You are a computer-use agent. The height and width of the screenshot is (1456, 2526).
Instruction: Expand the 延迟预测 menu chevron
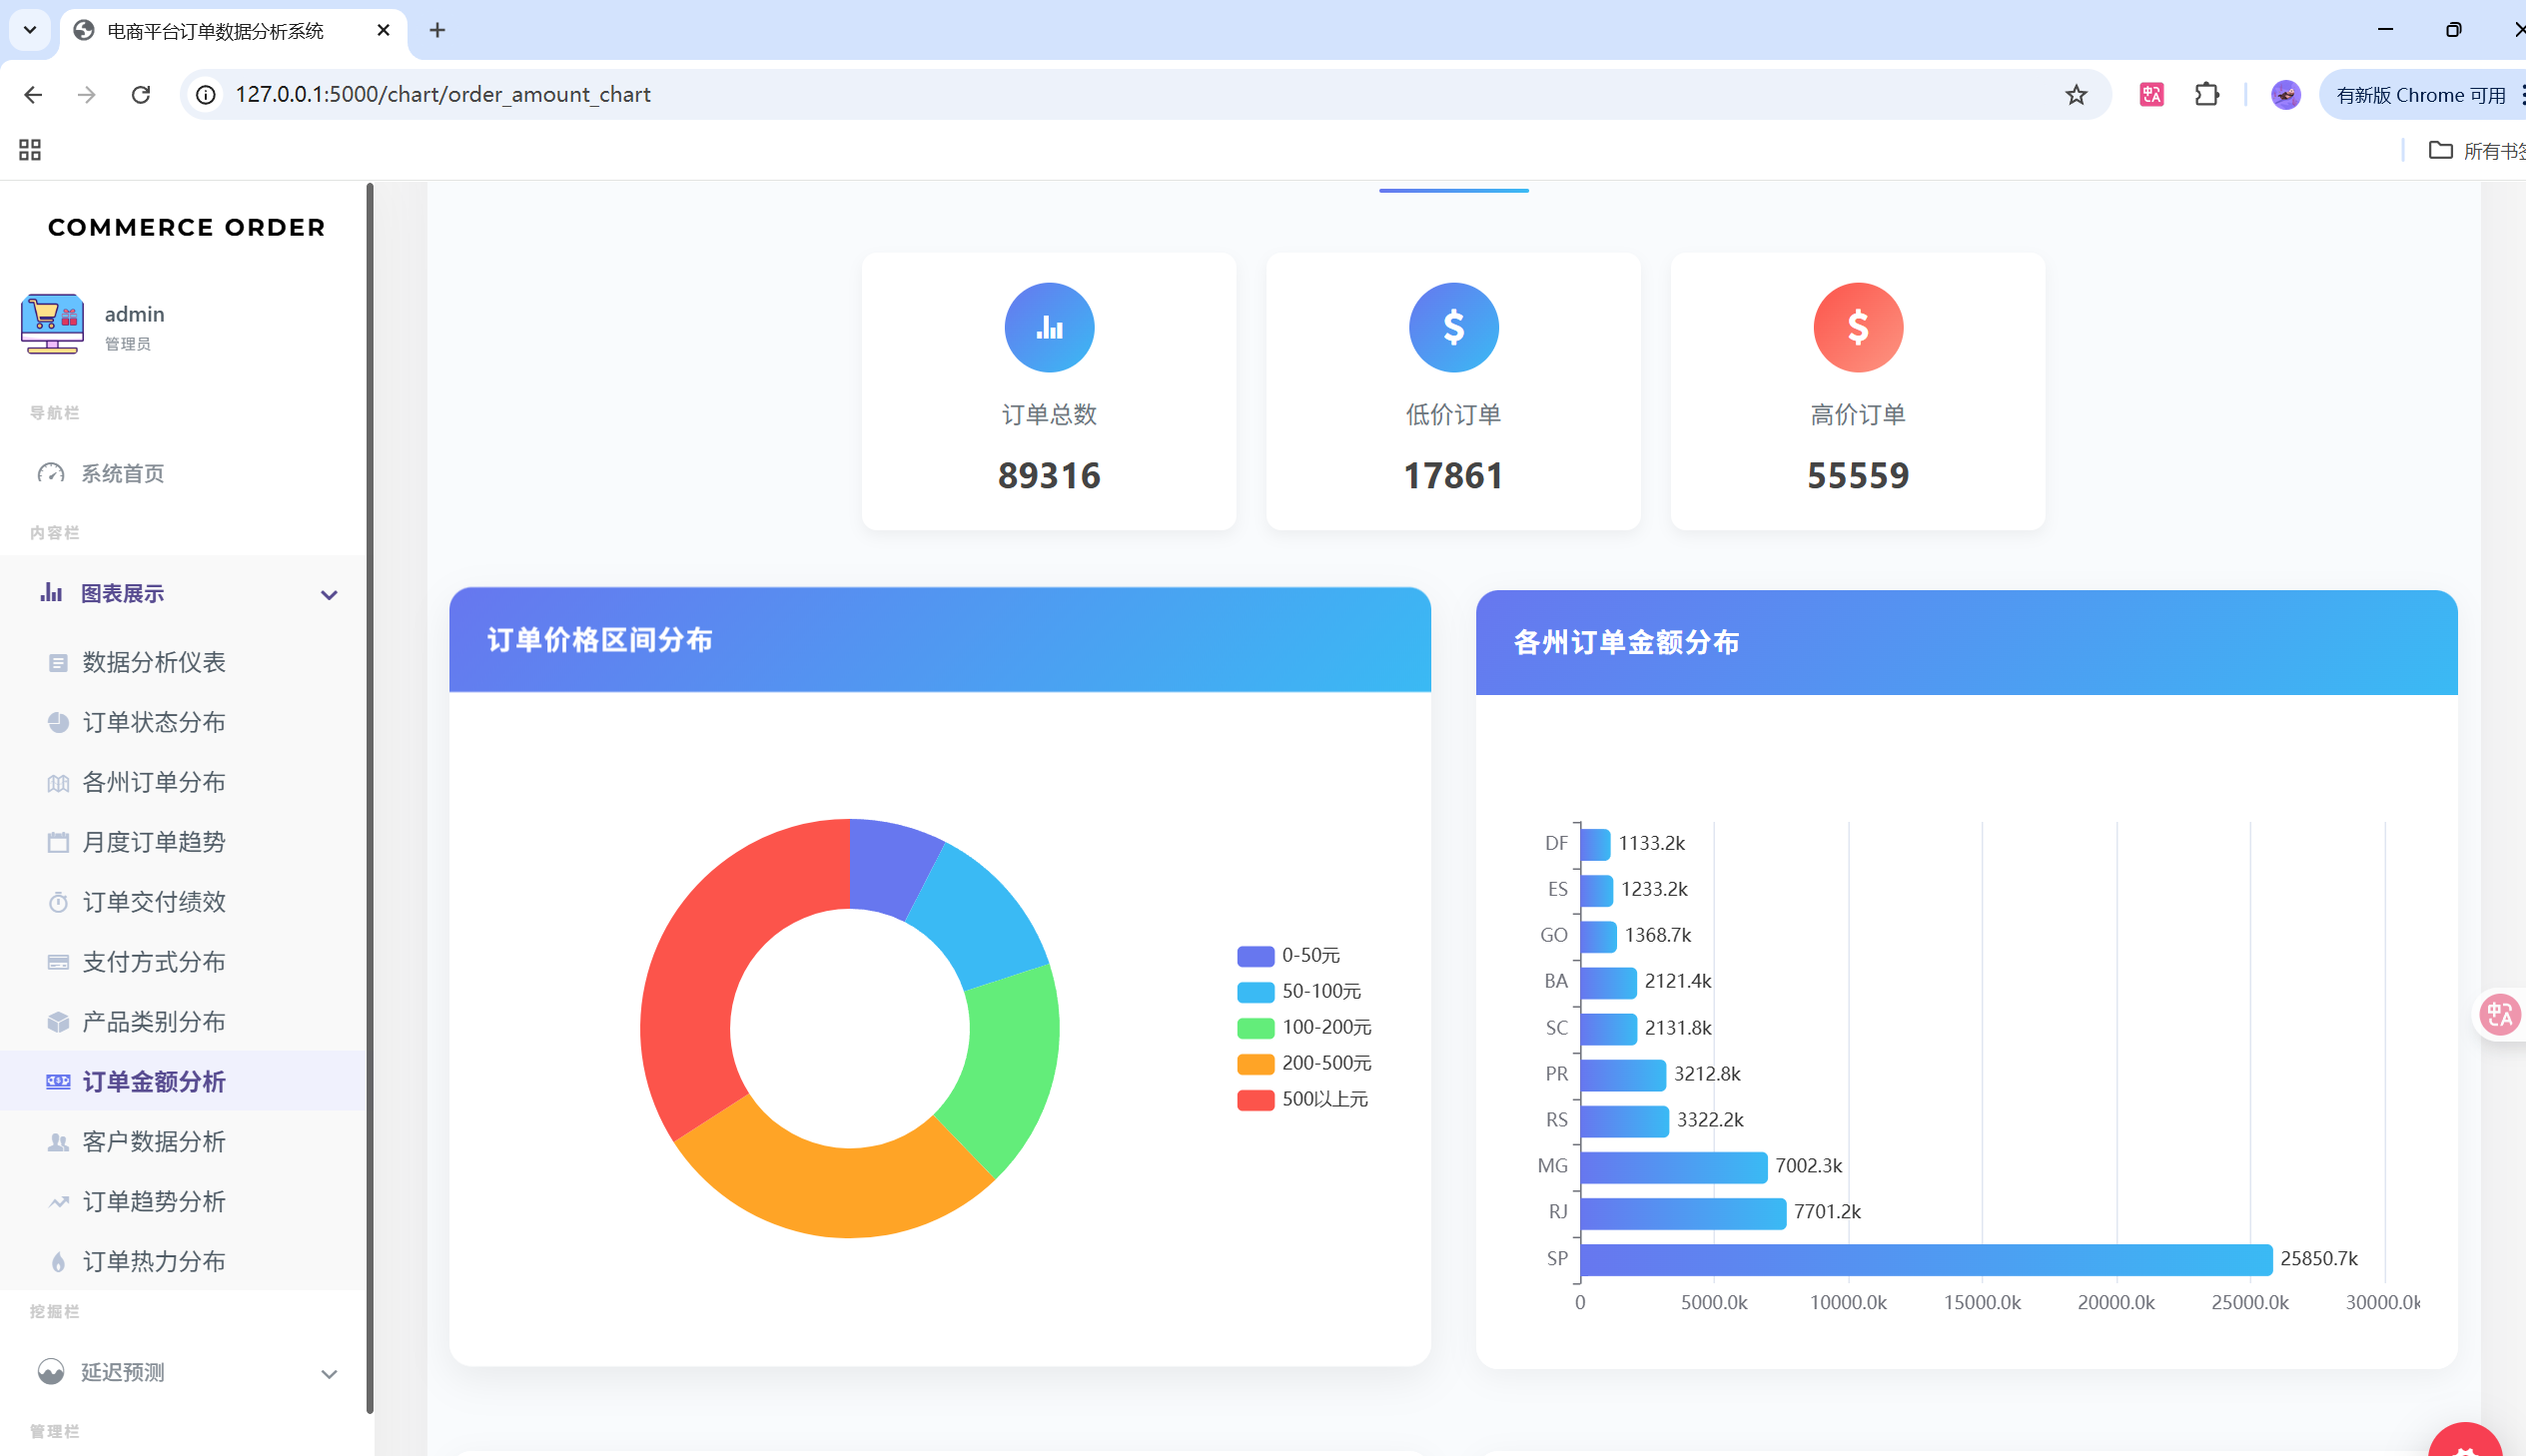click(x=329, y=1374)
